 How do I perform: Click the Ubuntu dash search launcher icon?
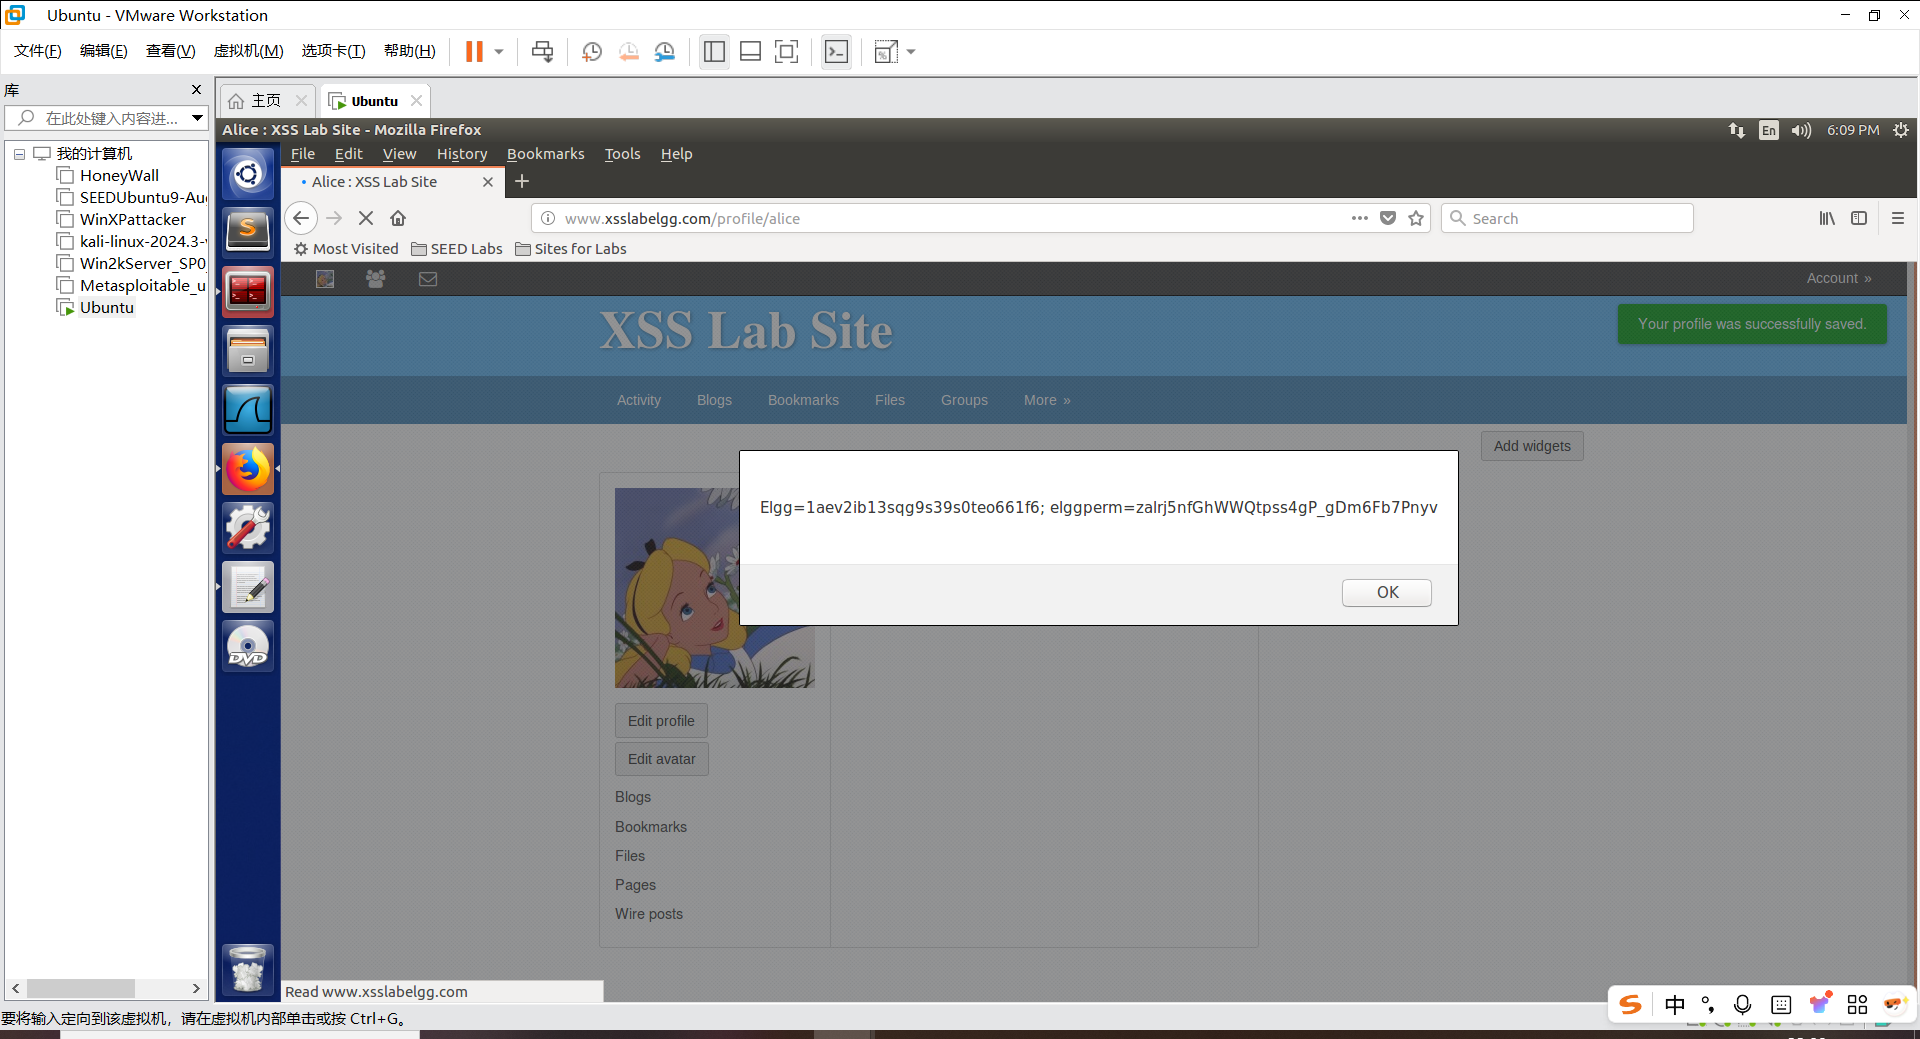(x=248, y=175)
